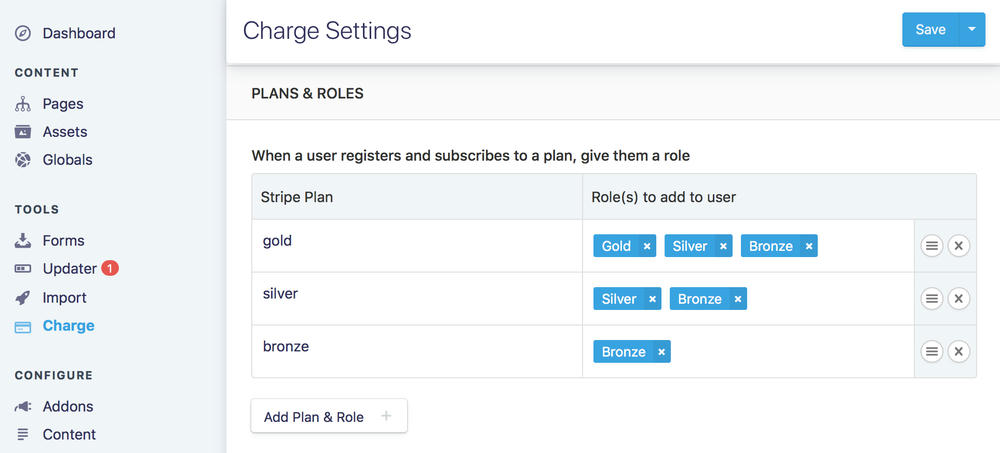Screen dimensions: 1000x453
Task: Click the Charge credit card icon
Action: point(23,326)
